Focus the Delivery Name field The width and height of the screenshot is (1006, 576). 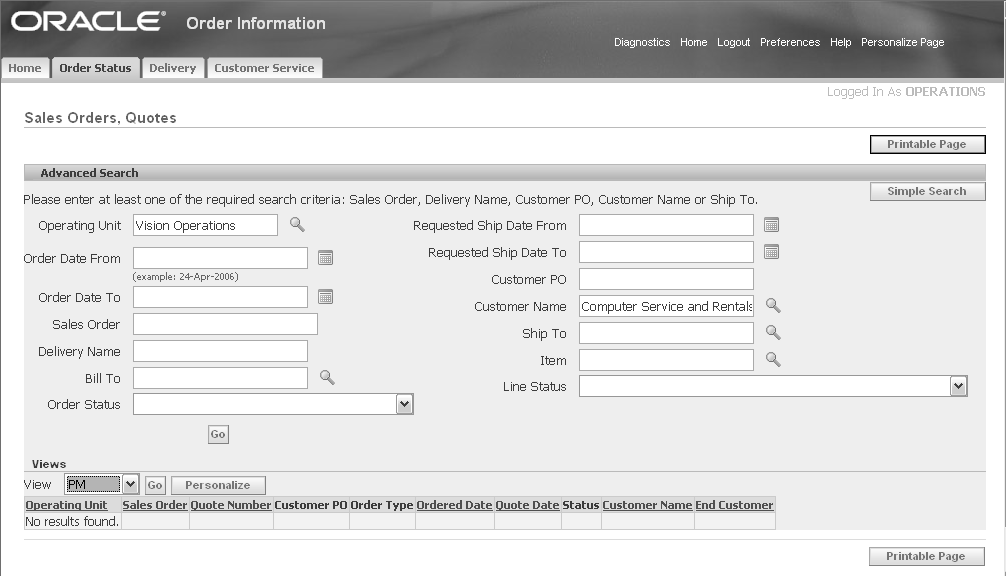pos(220,351)
